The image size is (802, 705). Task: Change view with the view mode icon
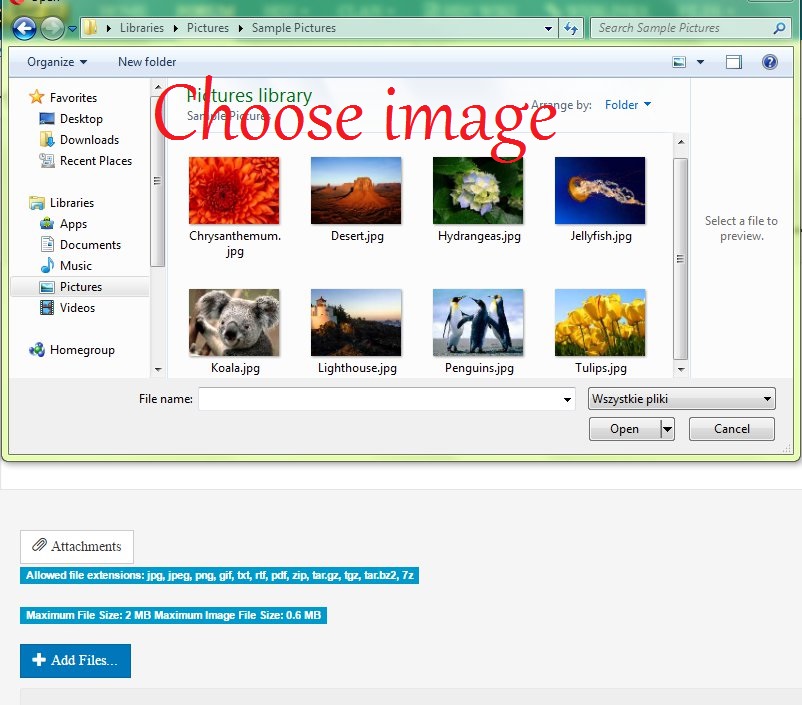(x=679, y=62)
